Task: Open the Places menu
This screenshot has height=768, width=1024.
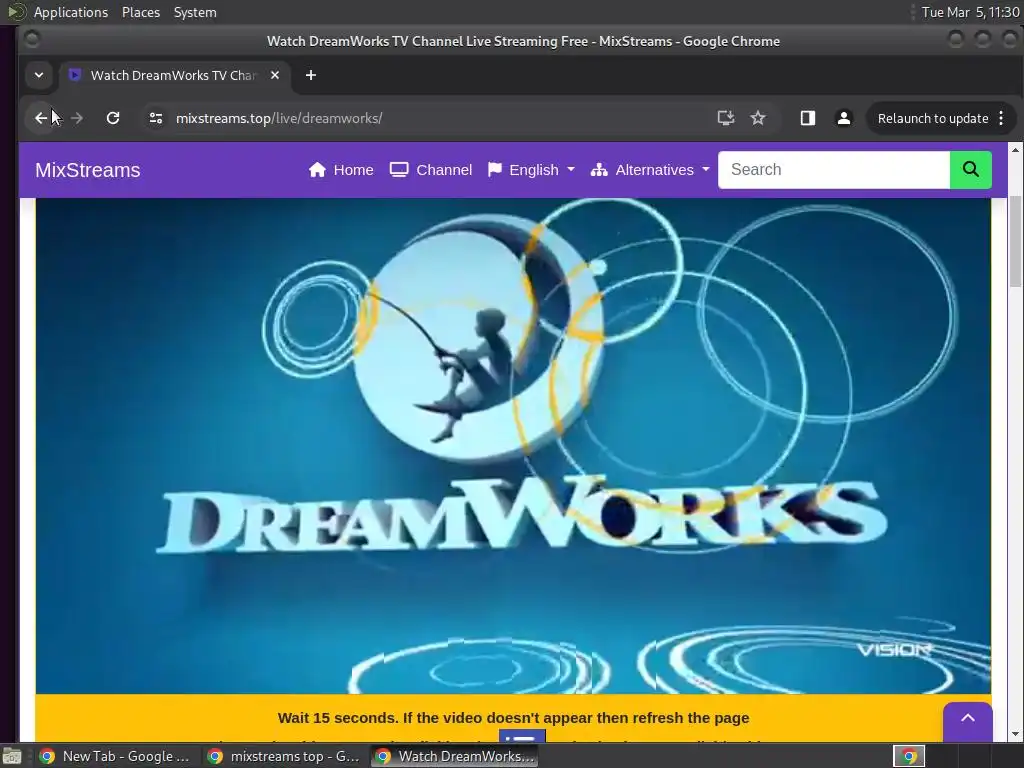Action: [141, 12]
